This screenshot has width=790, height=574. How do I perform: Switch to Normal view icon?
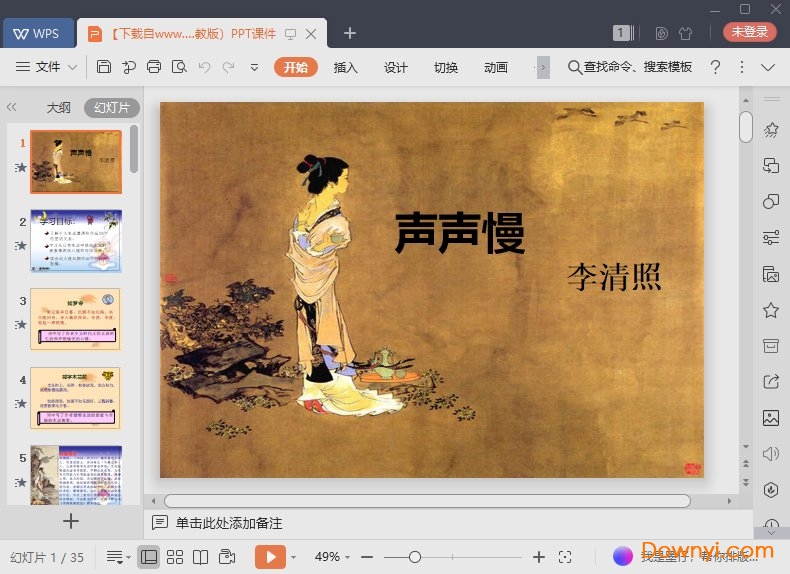pos(149,557)
